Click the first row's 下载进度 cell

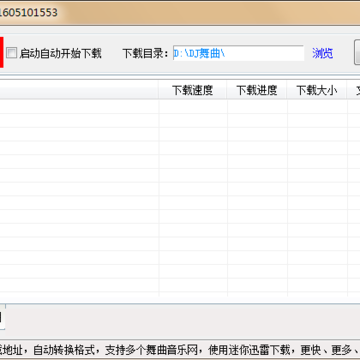[257, 107]
